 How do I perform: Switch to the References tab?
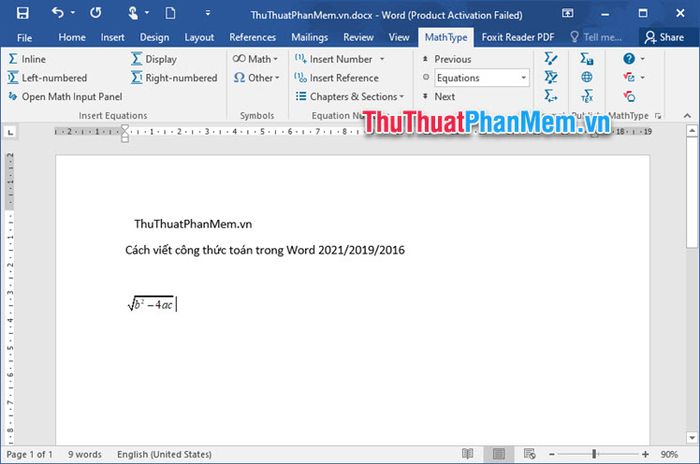(253, 38)
